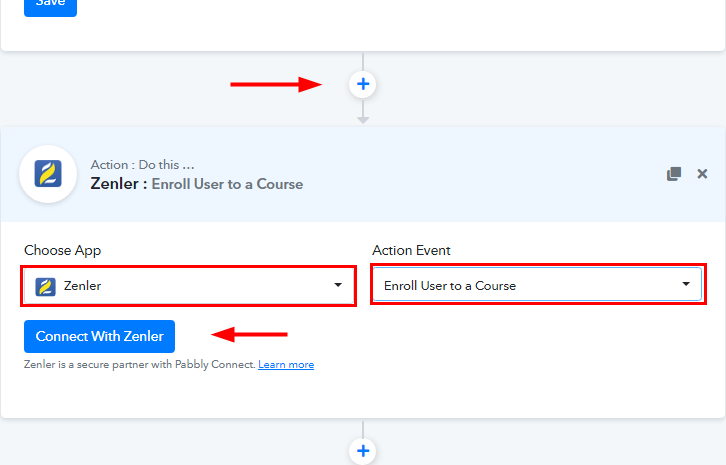Image resolution: width=726 pixels, height=465 pixels.
Task: Remove the Zenler action step with X
Action: [702, 174]
